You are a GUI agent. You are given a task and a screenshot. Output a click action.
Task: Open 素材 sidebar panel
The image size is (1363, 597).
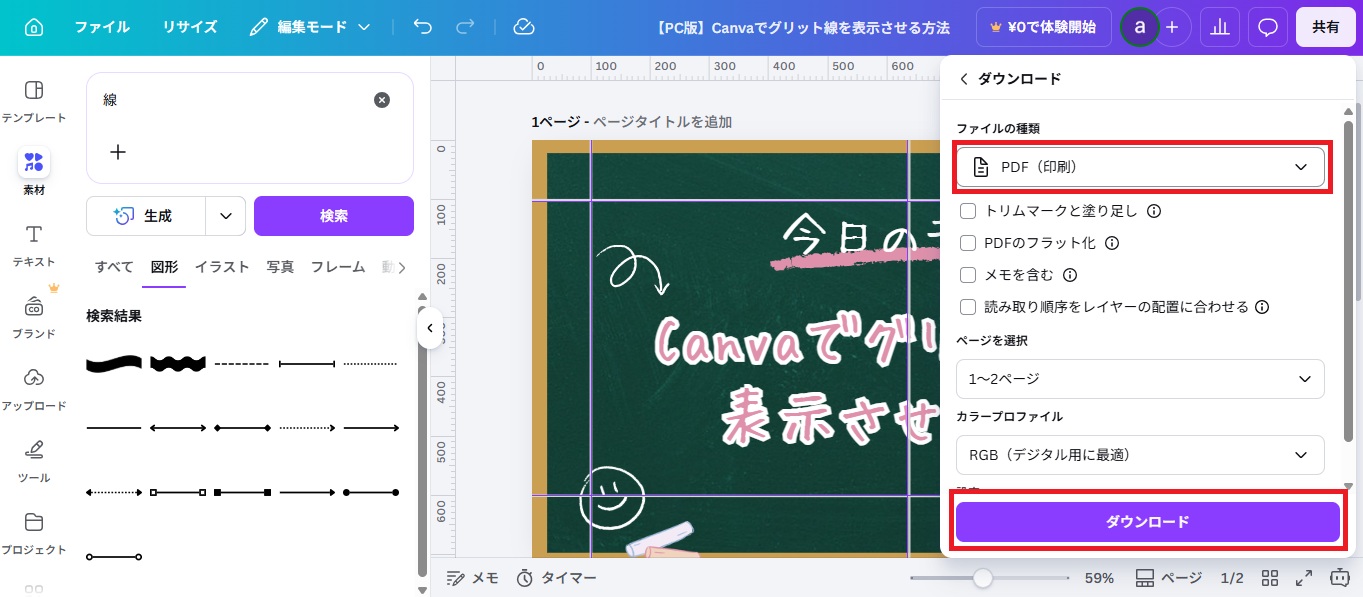click(x=34, y=172)
